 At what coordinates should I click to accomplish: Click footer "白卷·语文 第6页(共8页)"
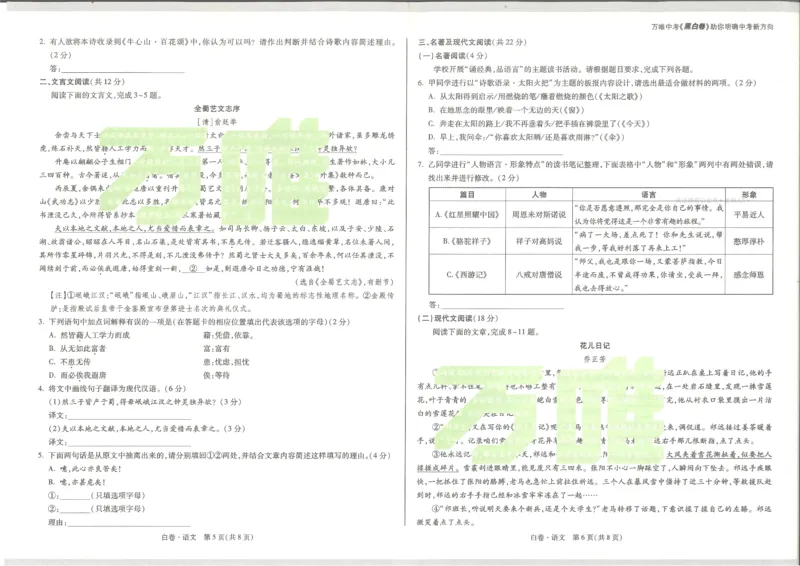coord(577,537)
